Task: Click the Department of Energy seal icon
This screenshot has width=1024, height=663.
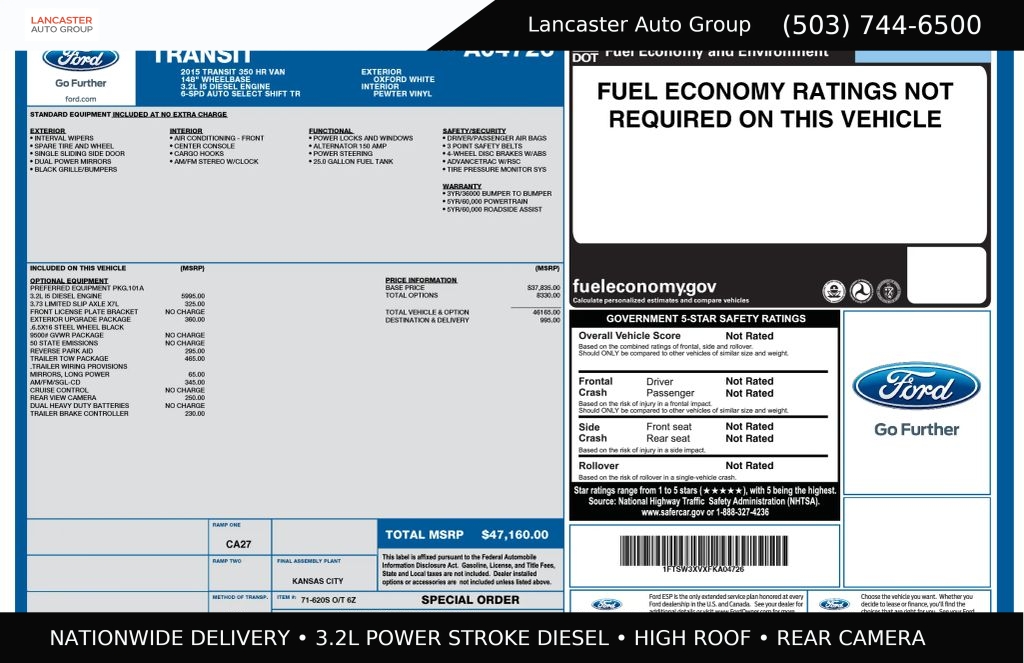Action: point(888,291)
